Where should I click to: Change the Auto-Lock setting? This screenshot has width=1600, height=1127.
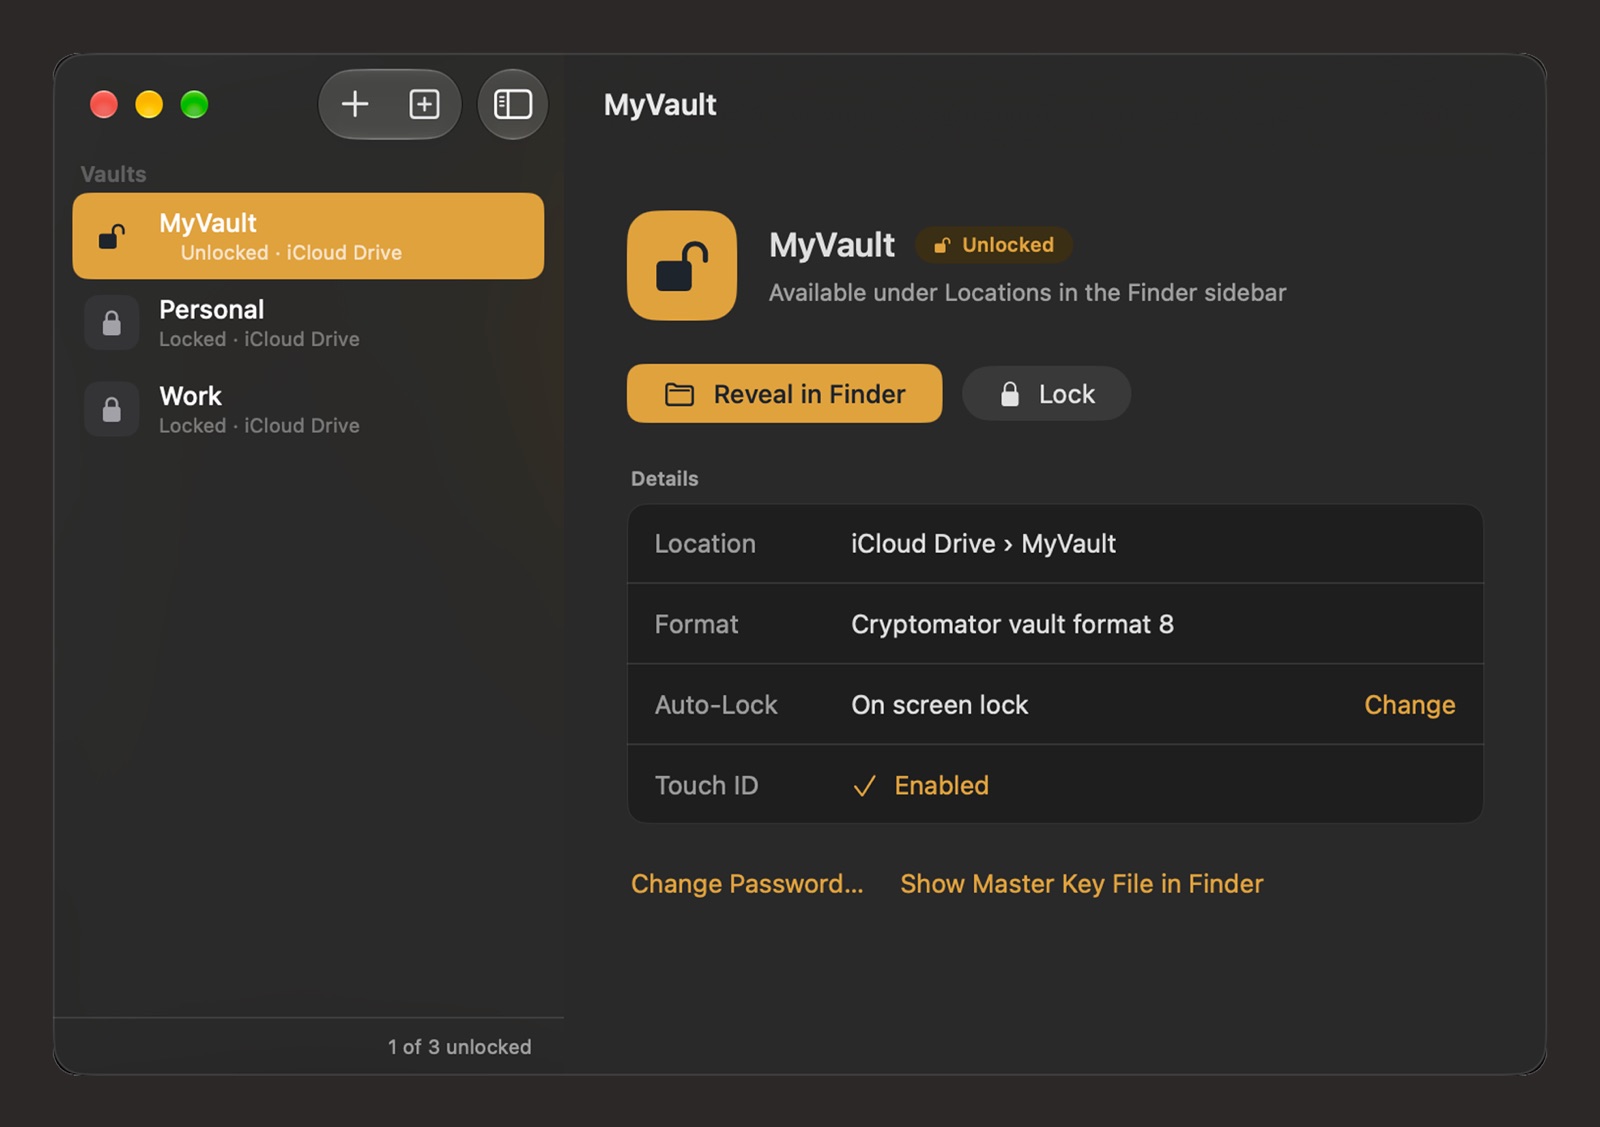[x=1409, y=705]
